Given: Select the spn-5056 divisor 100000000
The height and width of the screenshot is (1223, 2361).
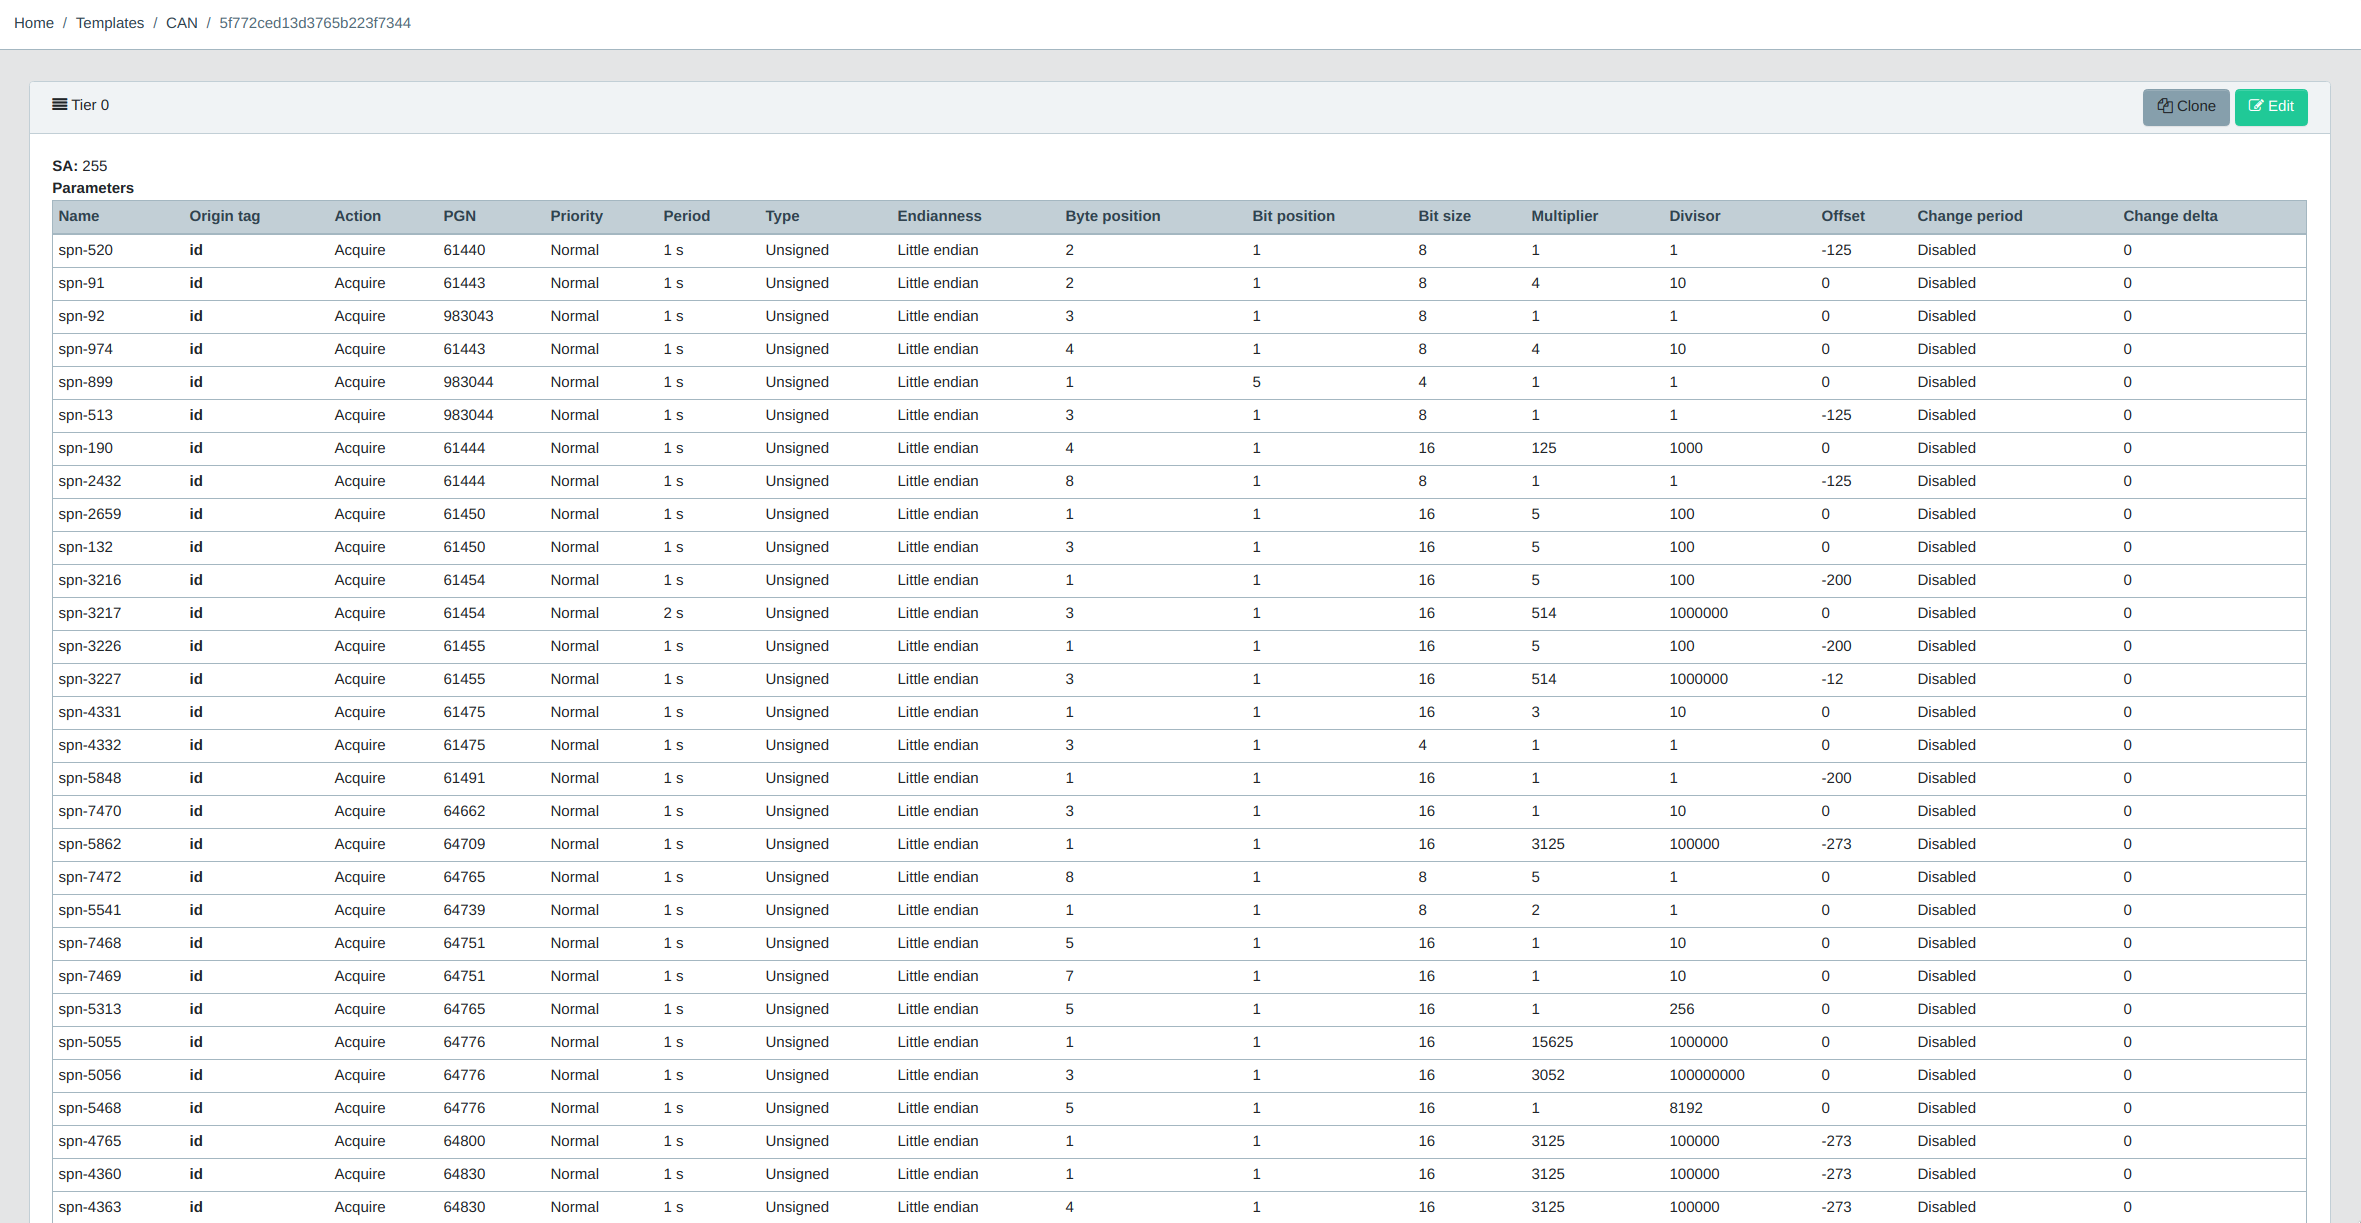Looking at the screenshot, I should (1706, 1075).
